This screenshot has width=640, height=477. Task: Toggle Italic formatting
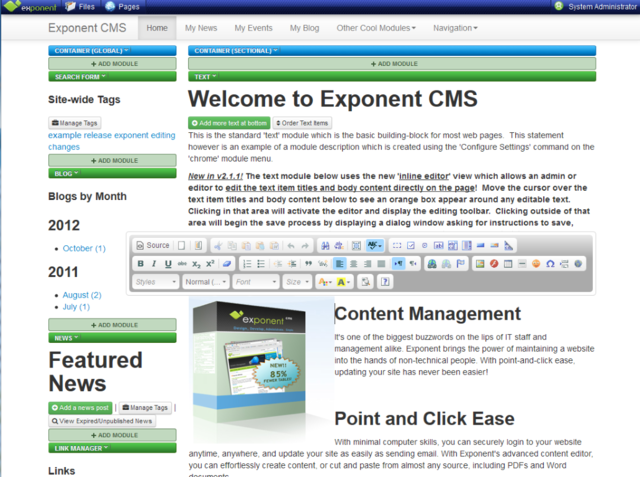point(154,264)
